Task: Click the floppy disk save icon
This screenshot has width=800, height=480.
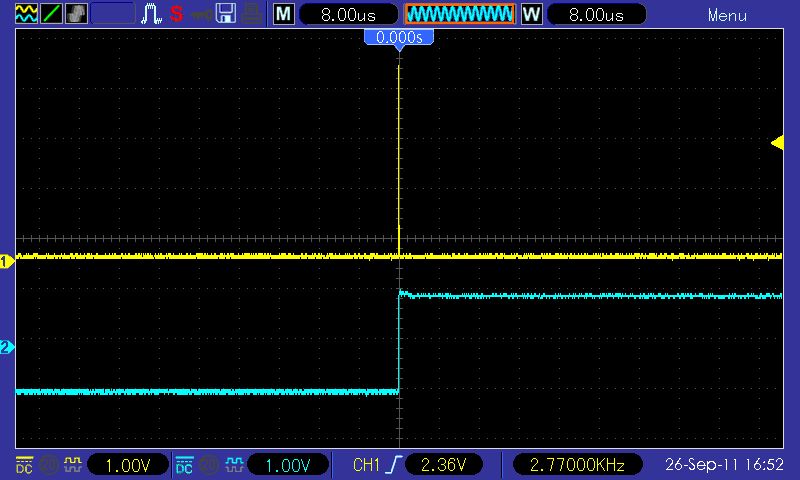Action: (227, 14)
